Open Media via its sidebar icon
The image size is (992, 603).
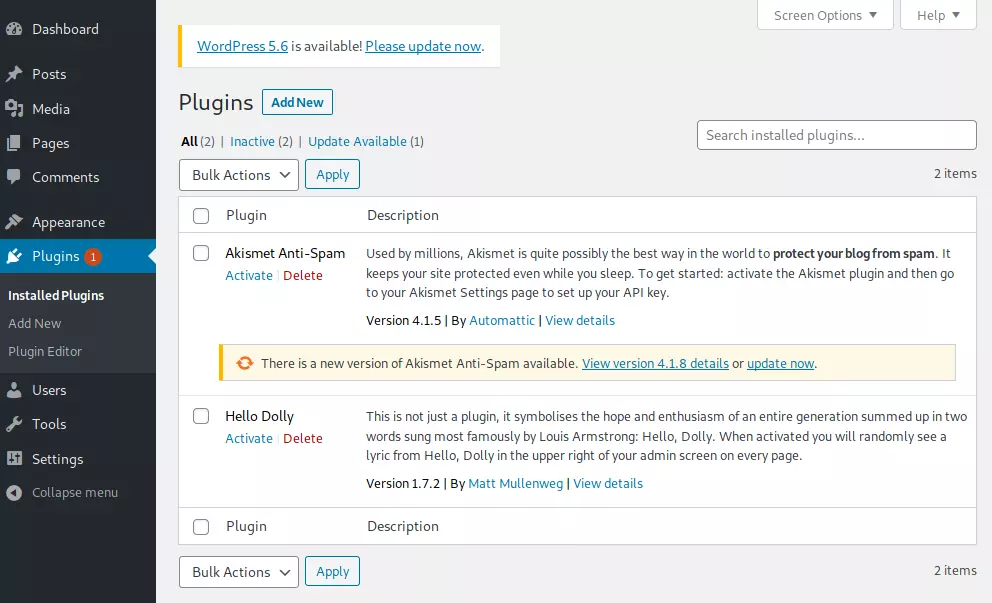click(14, 109)
